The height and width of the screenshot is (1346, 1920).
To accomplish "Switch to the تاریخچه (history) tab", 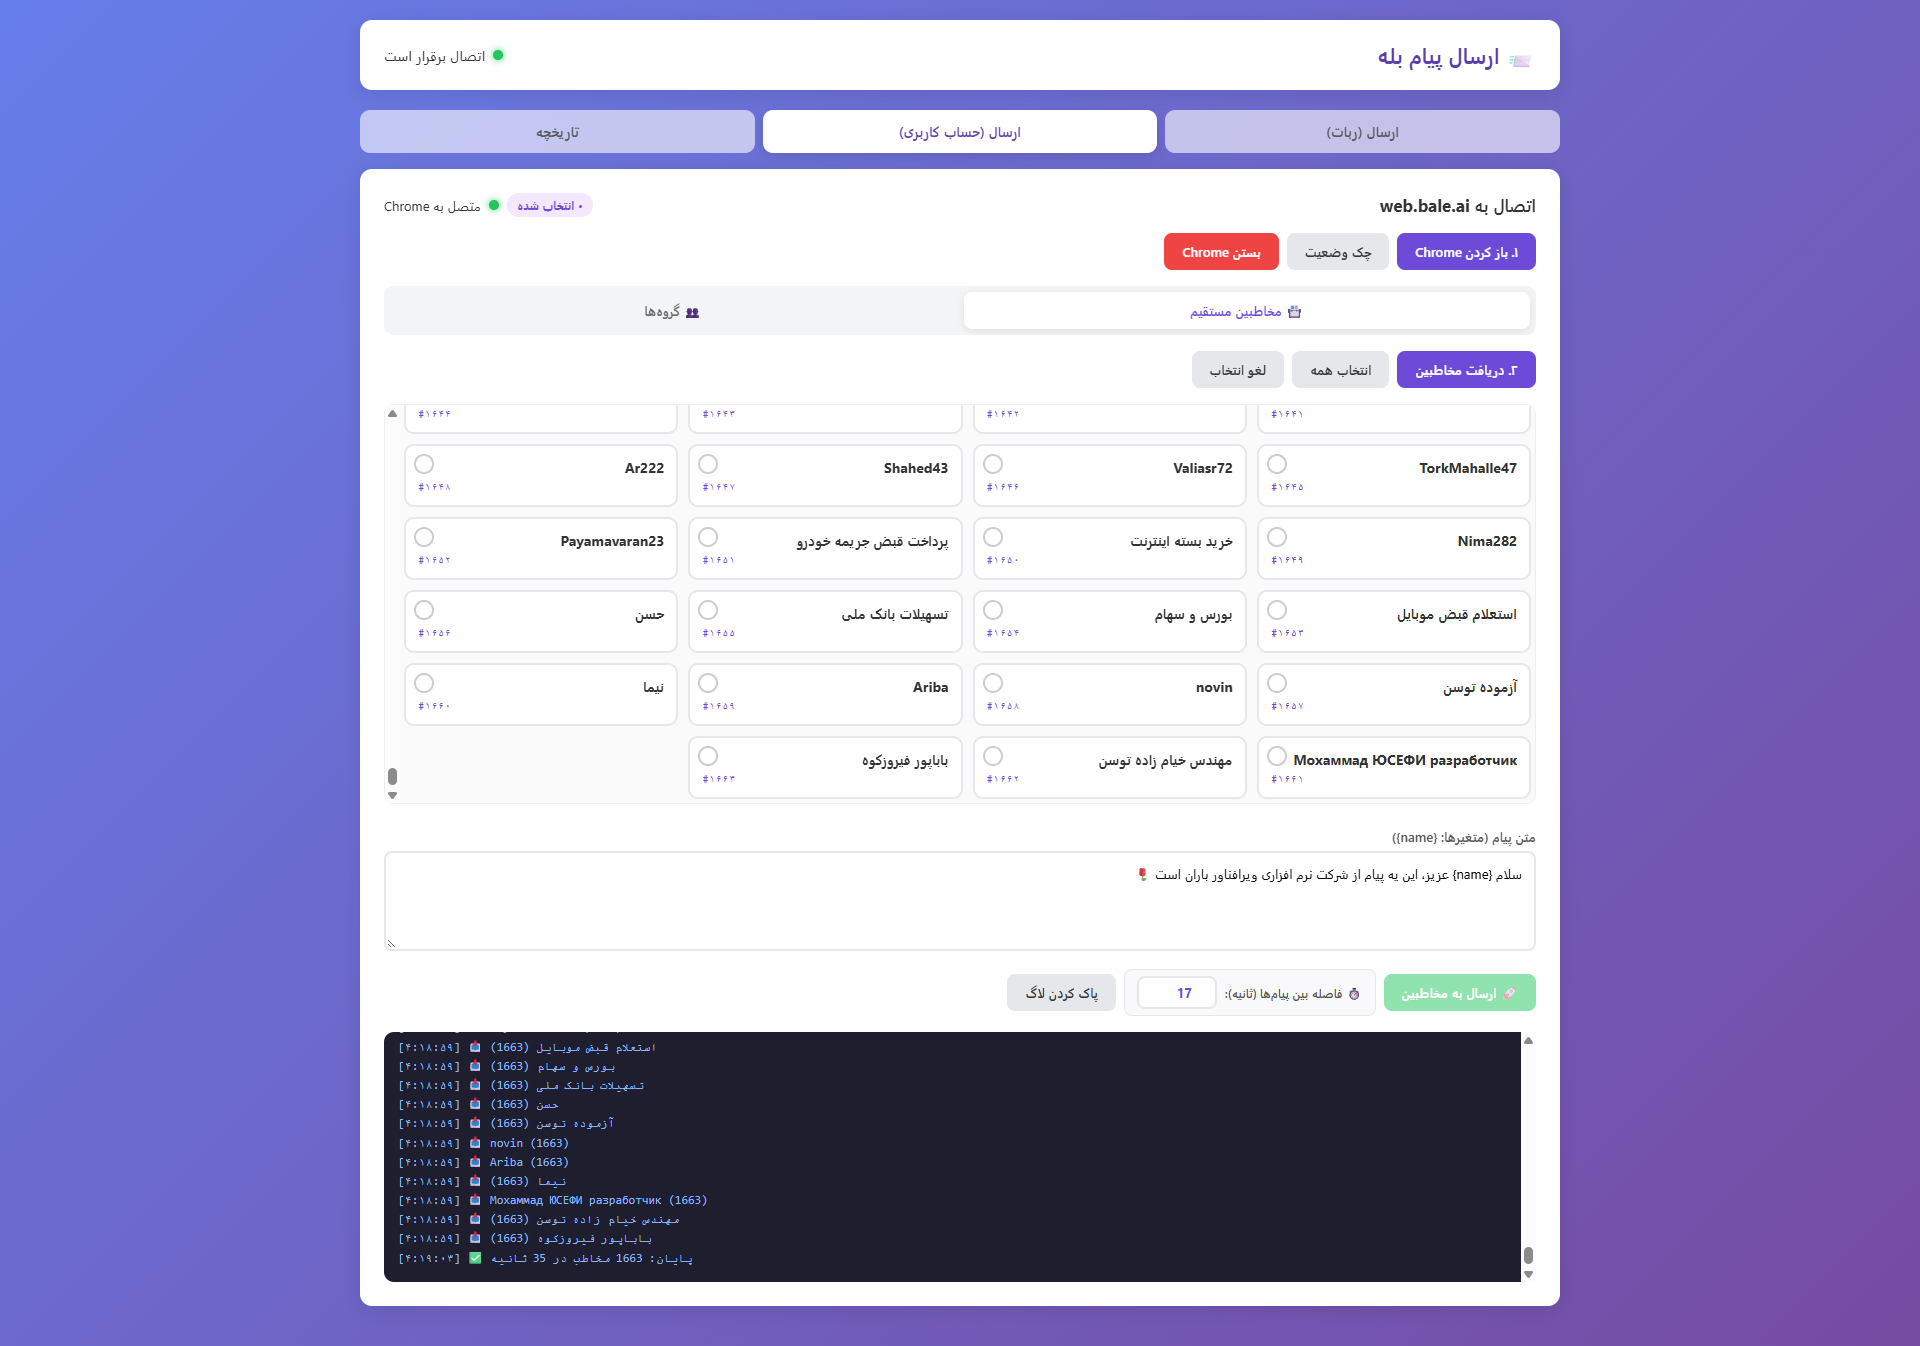I will click(x=557, y=132).
